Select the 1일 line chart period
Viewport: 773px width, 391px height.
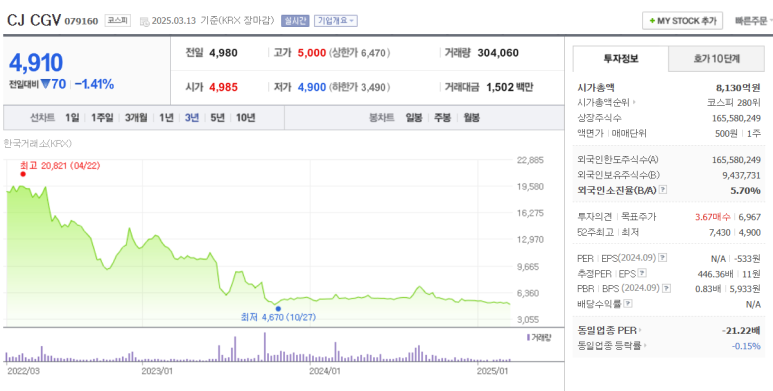(x=72, y=117)
